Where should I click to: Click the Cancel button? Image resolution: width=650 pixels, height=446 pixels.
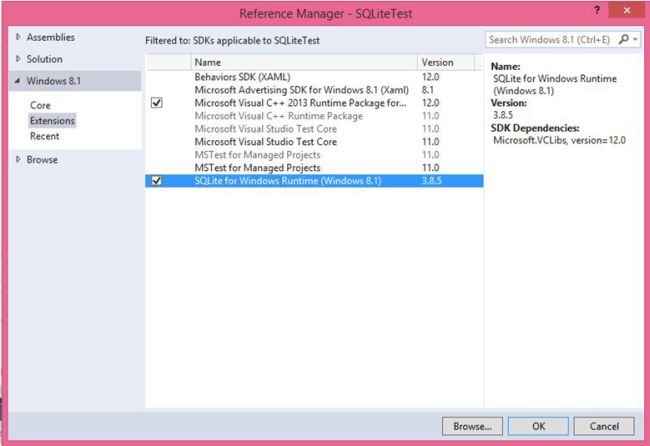(x=604, y=426)
